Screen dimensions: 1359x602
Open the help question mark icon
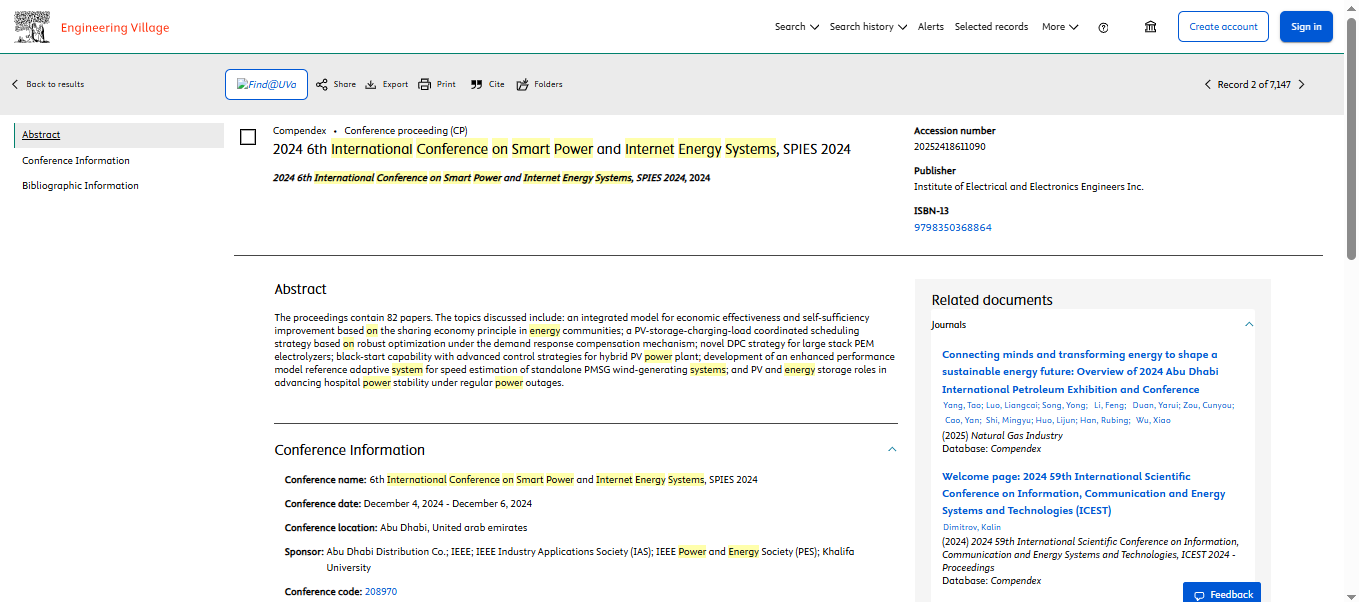pyautogui.click(x=1103, y=28)
